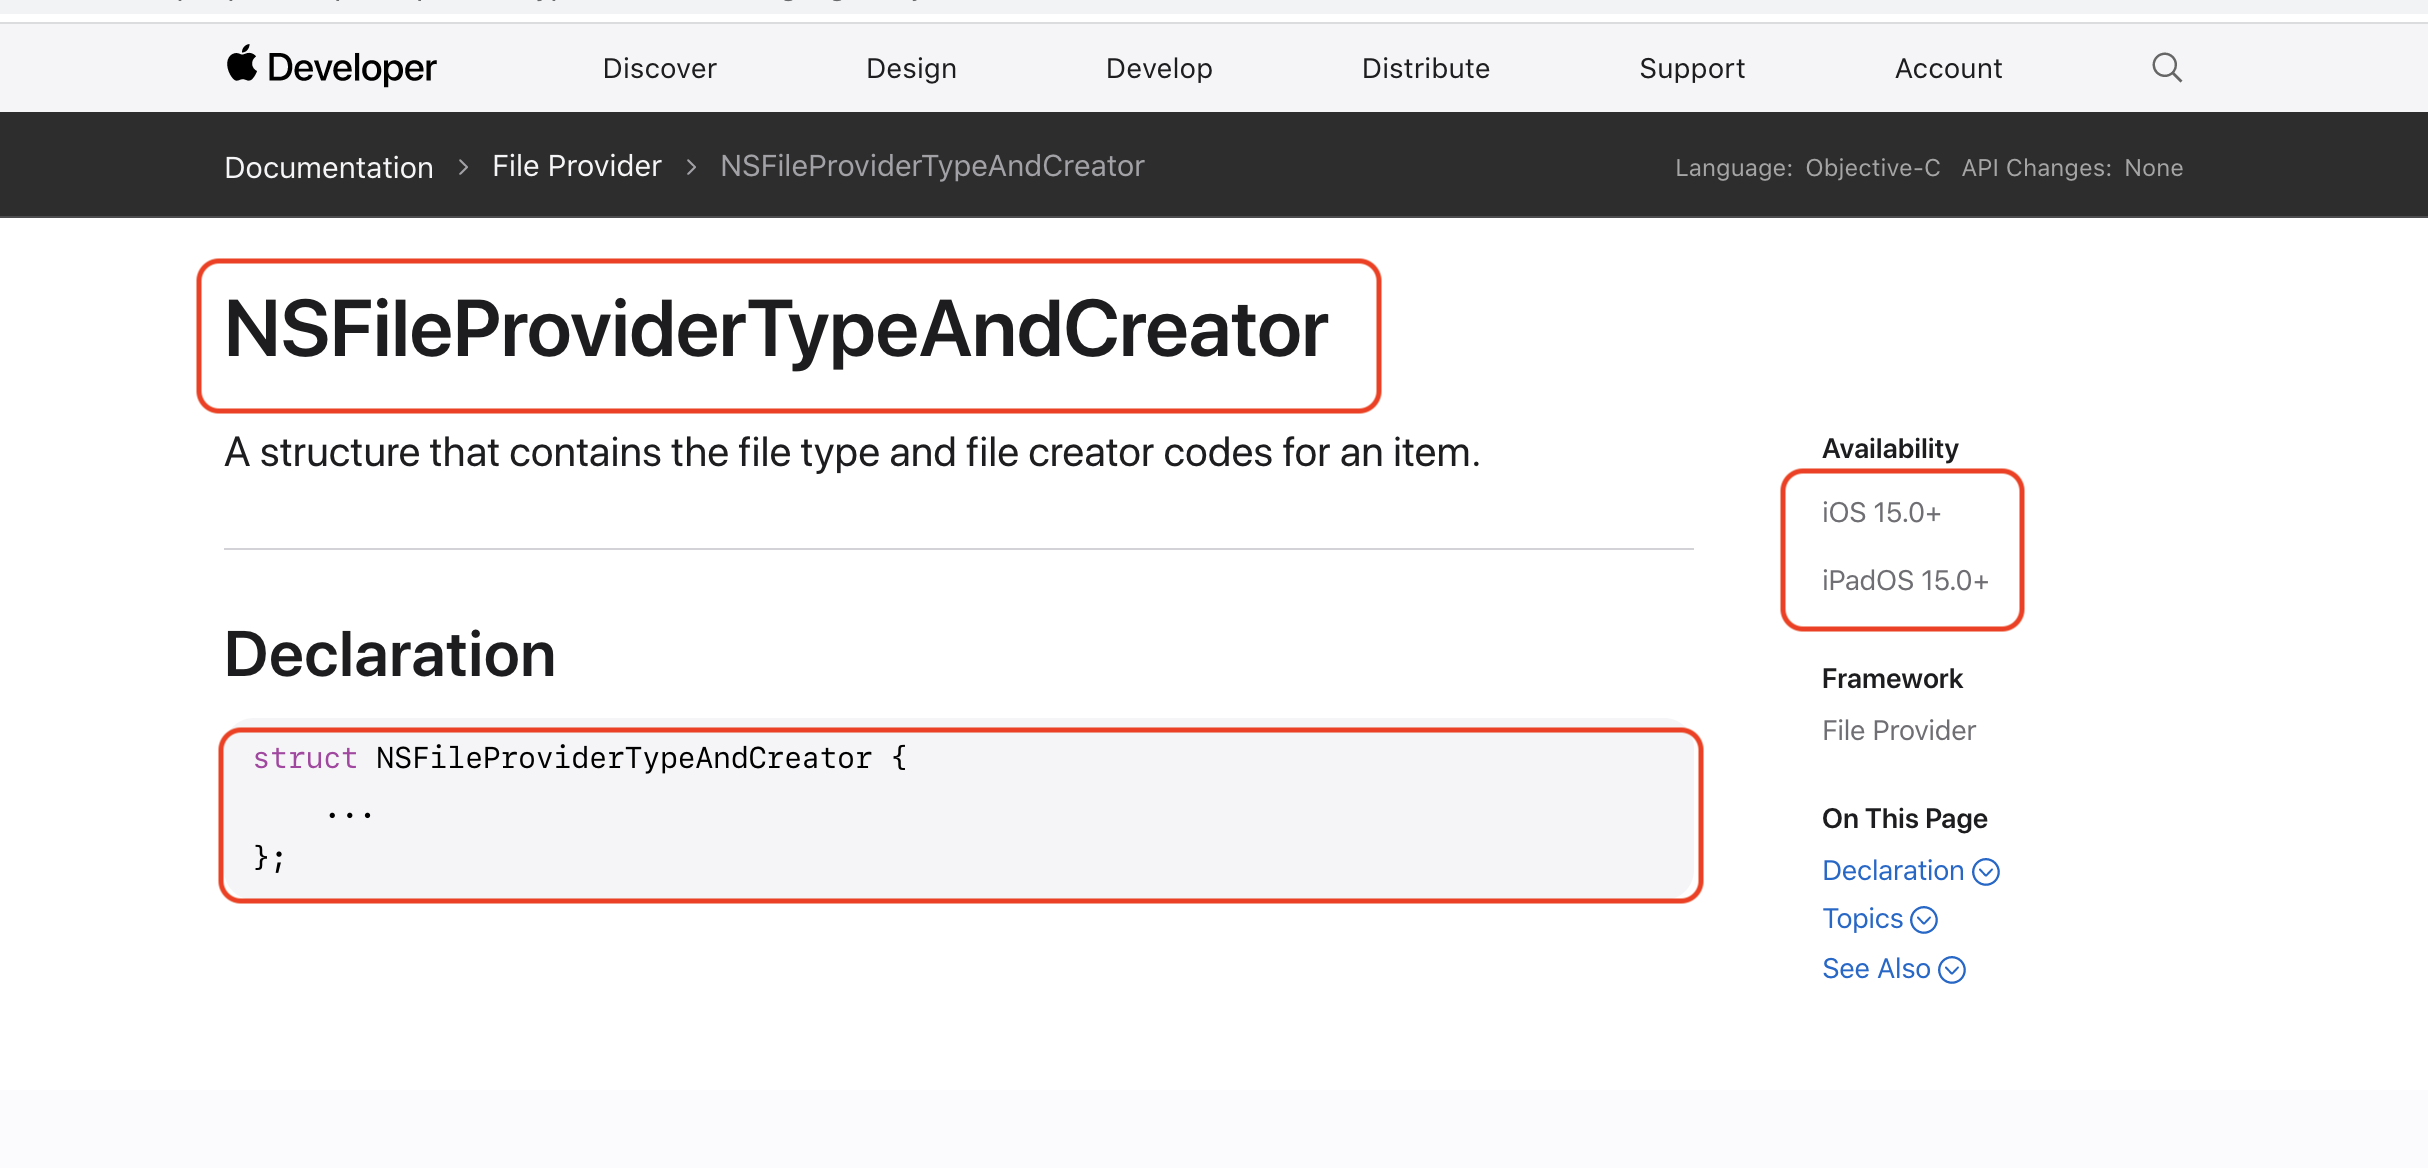Open the Distribute nav item
The image size is (2428, 1168).
point(1425,68)
